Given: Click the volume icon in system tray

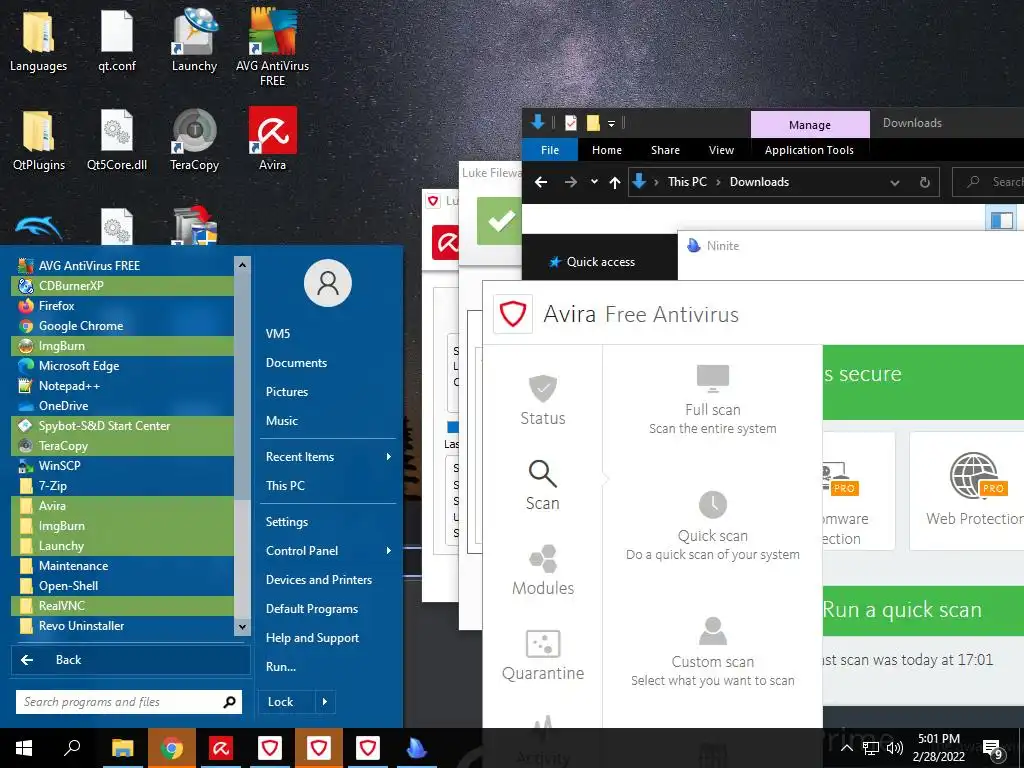Looking at the screenshot, I should [x=895, y=748].
